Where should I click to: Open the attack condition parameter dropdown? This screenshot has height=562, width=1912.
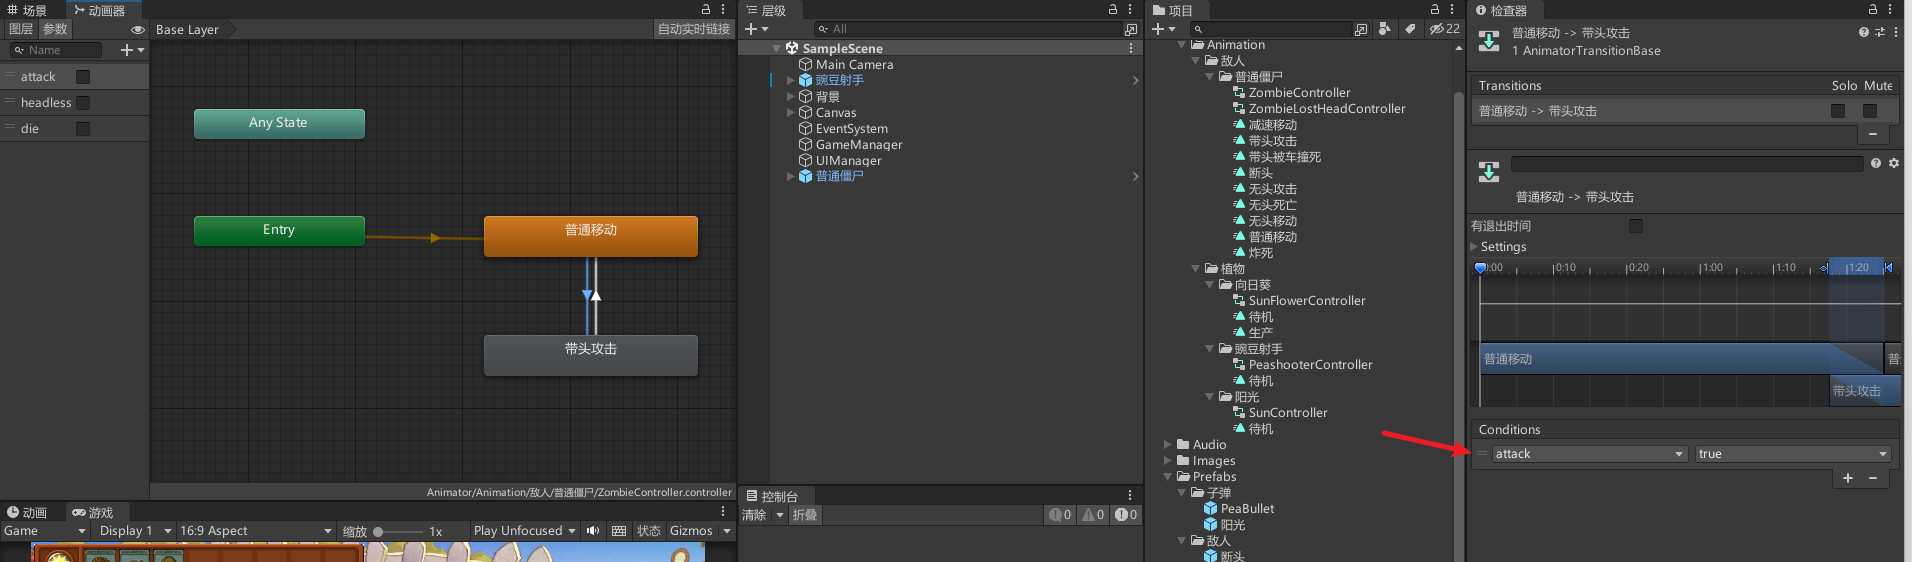click(x=1589, y=454)
